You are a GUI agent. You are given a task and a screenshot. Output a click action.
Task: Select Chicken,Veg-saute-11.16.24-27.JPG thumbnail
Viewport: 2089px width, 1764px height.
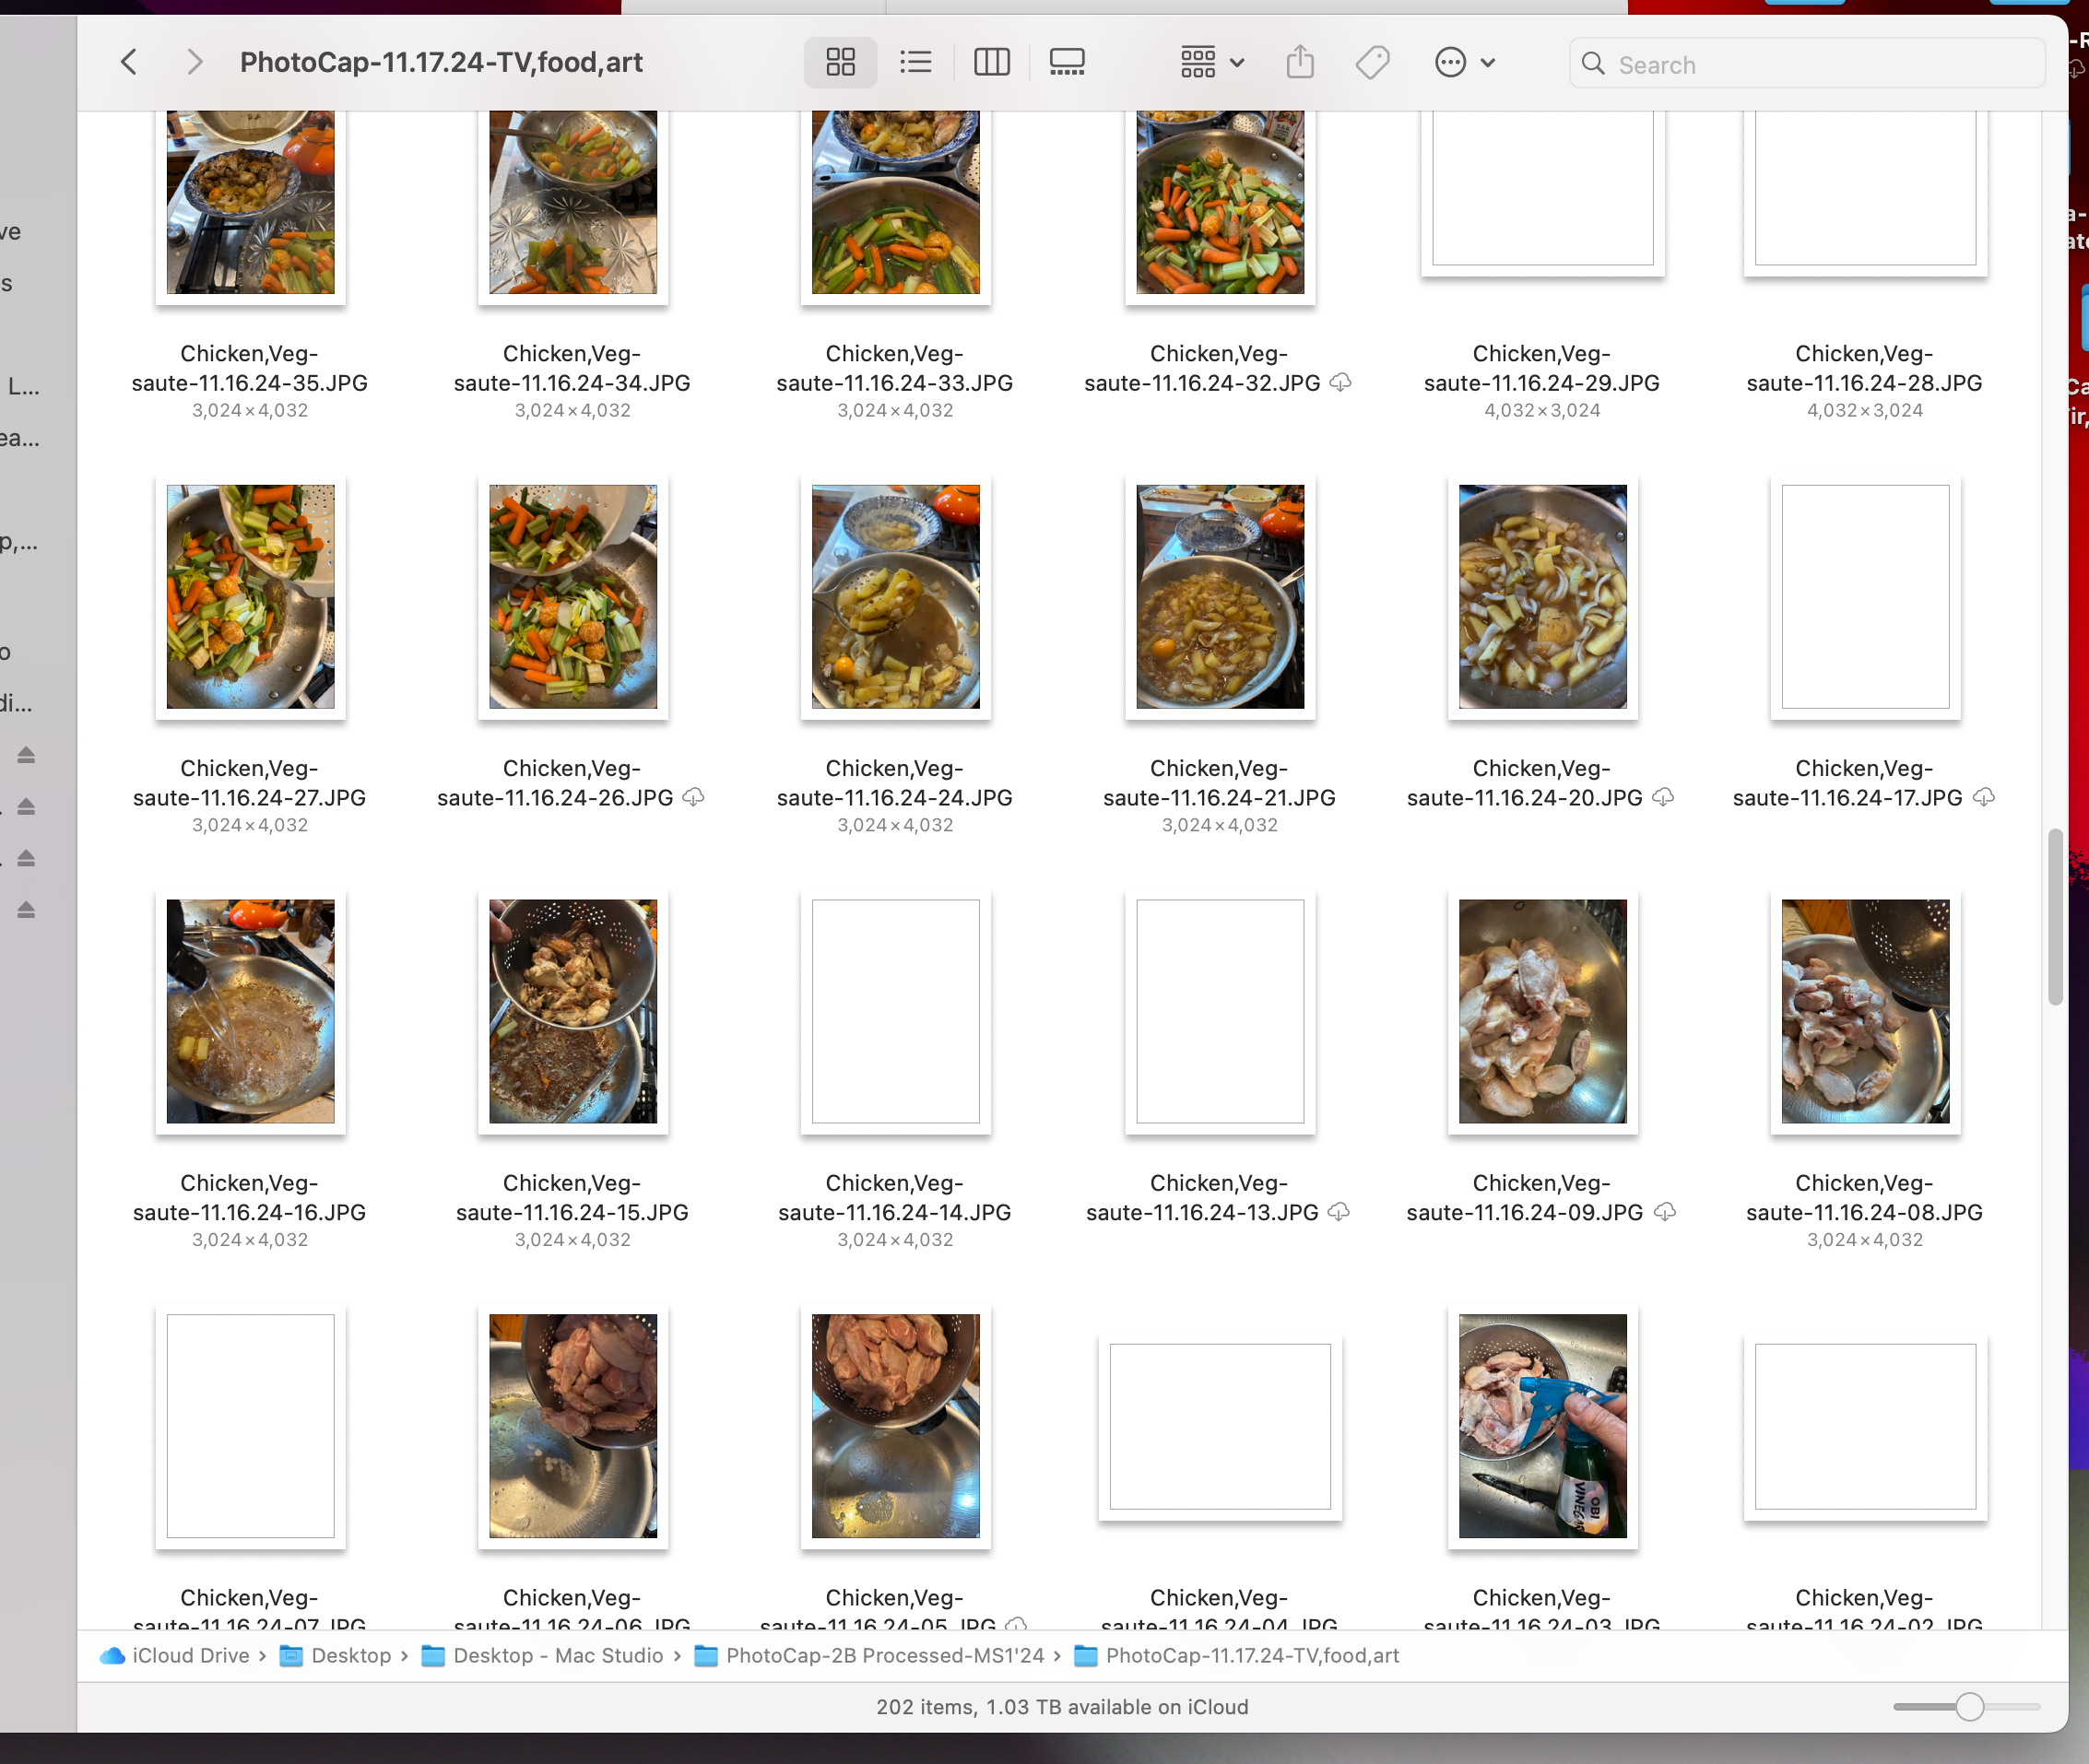(x=250, y=597)
